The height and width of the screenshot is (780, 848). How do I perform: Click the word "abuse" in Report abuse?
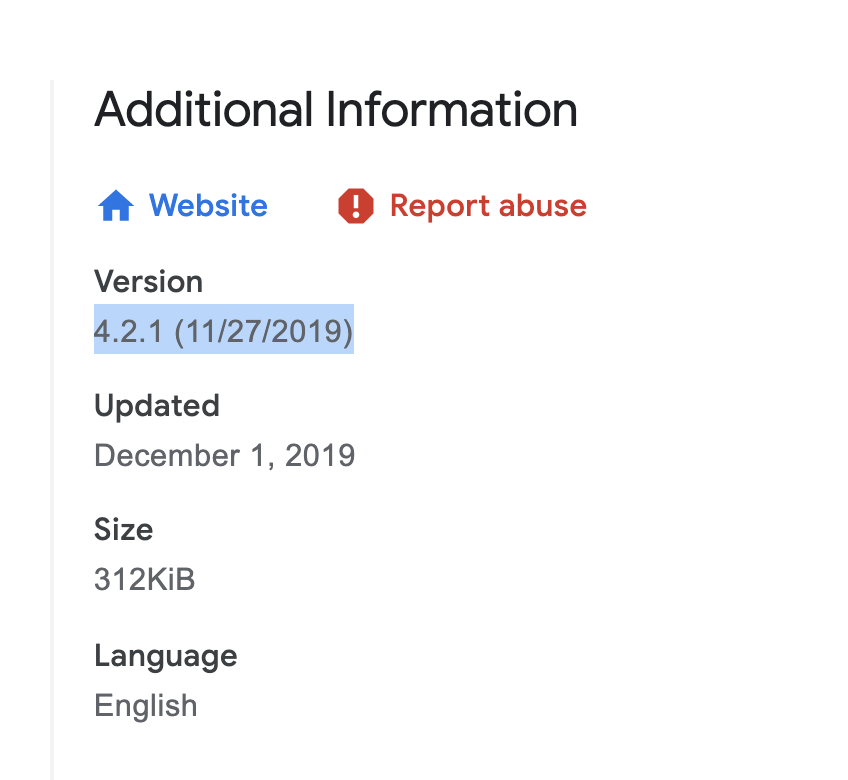tap(543, 206)
